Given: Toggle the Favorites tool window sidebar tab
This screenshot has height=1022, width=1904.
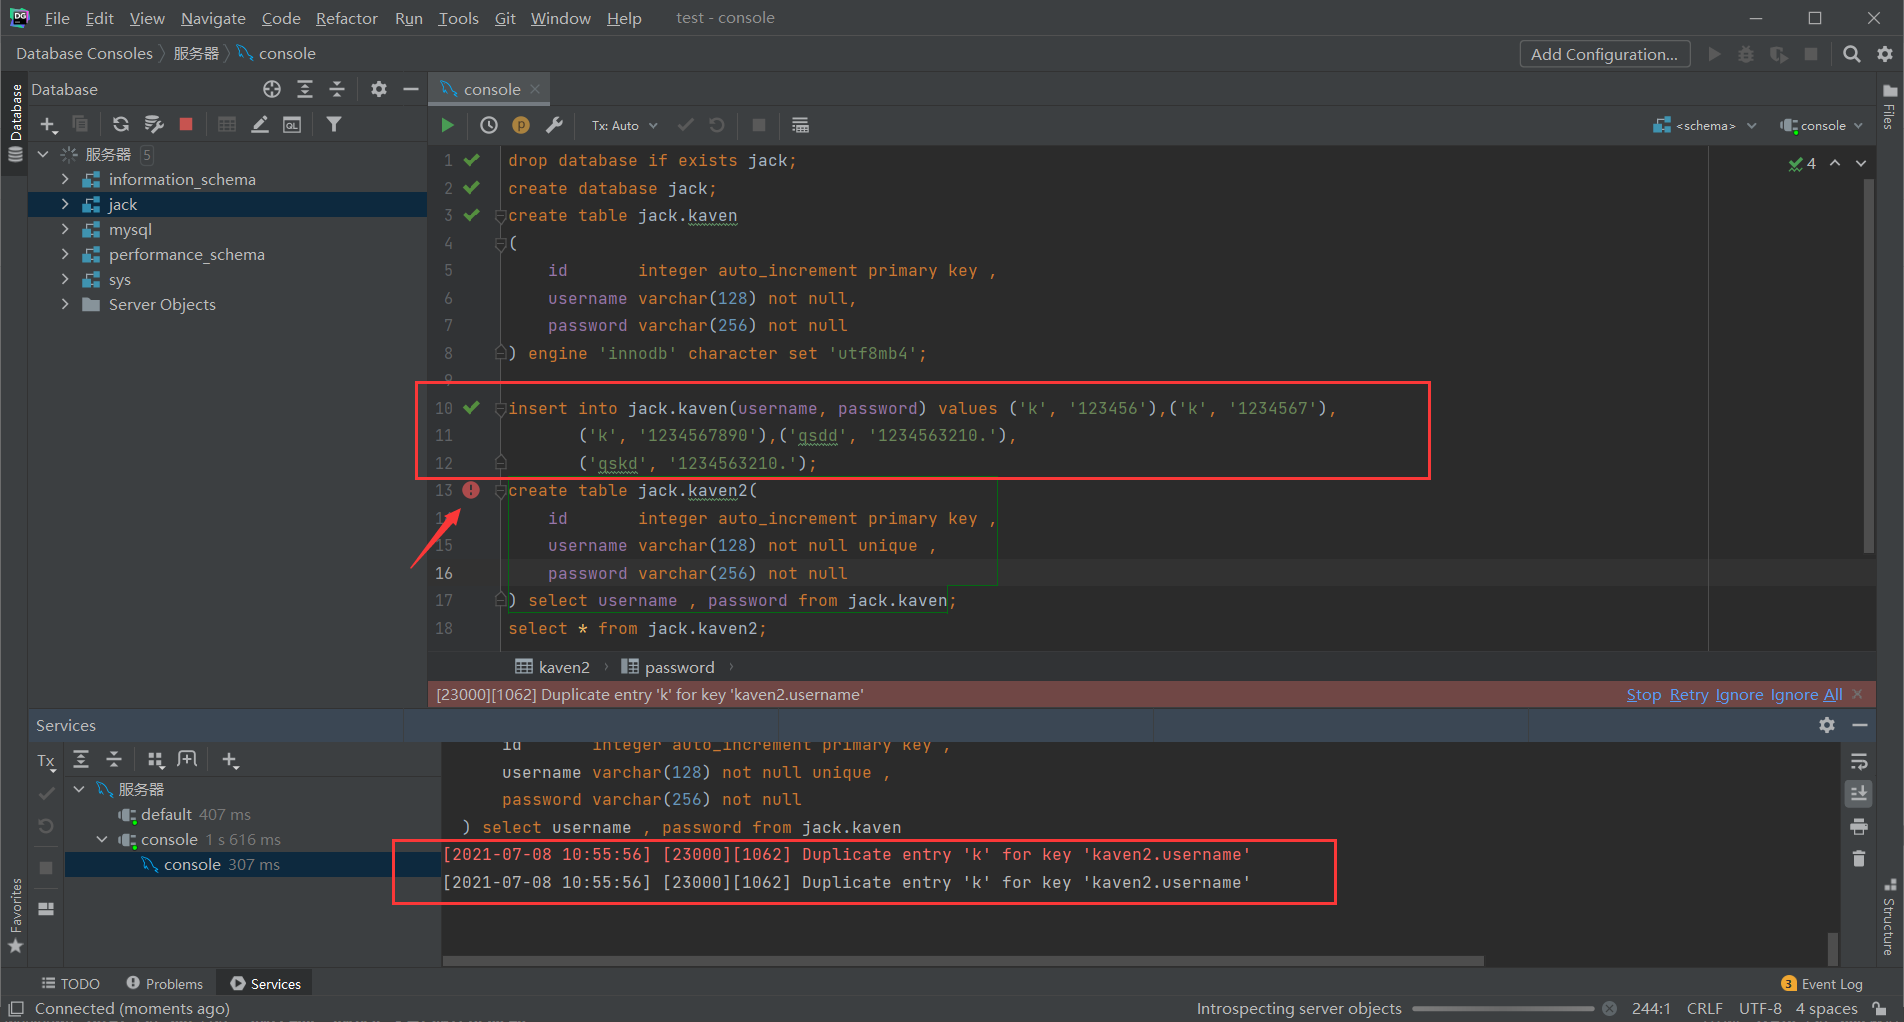Looking at the screenshot, I should pyautogui.click(x=15, y=915).
